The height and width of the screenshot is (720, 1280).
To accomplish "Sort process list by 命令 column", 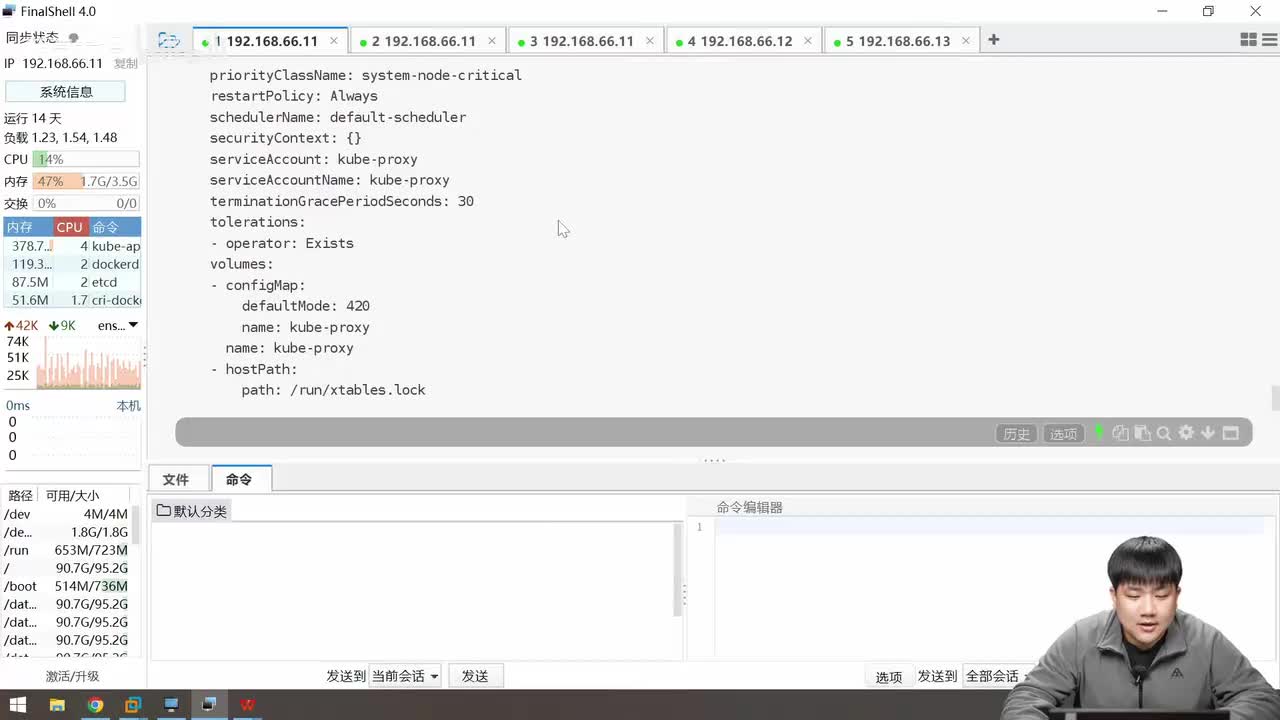I will (114, 227).
